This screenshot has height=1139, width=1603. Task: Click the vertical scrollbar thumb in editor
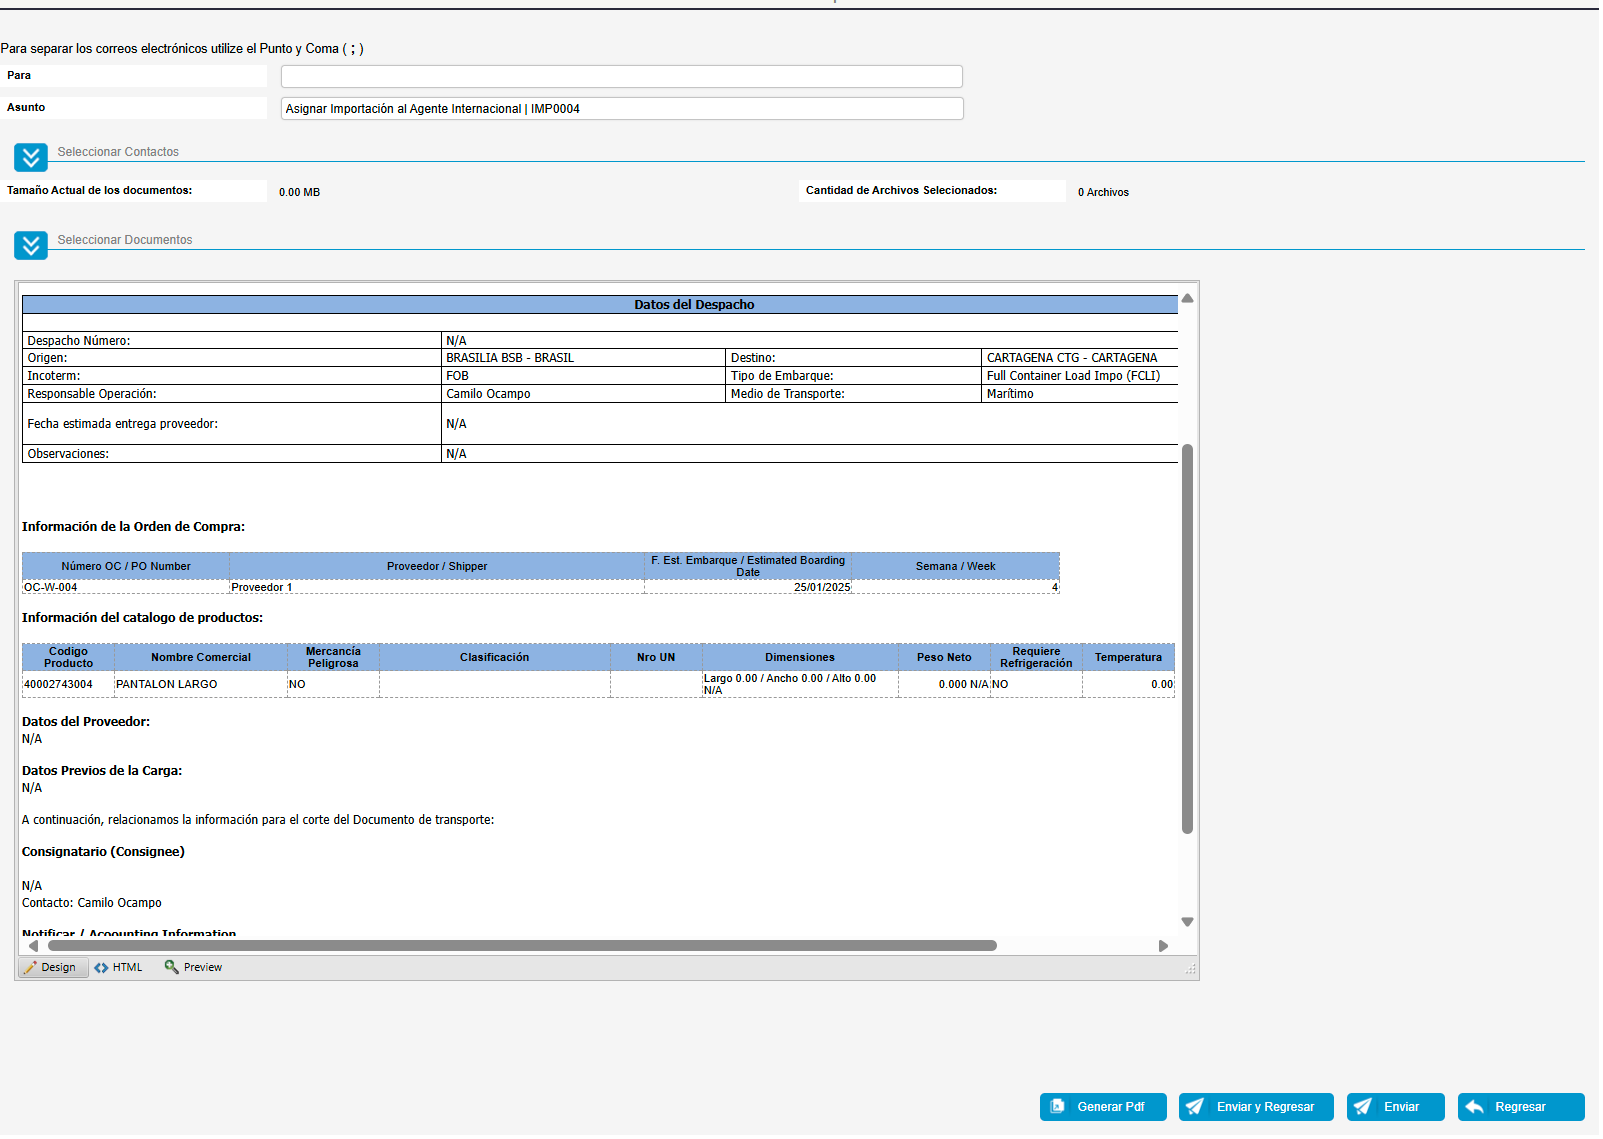(1187, 640)
